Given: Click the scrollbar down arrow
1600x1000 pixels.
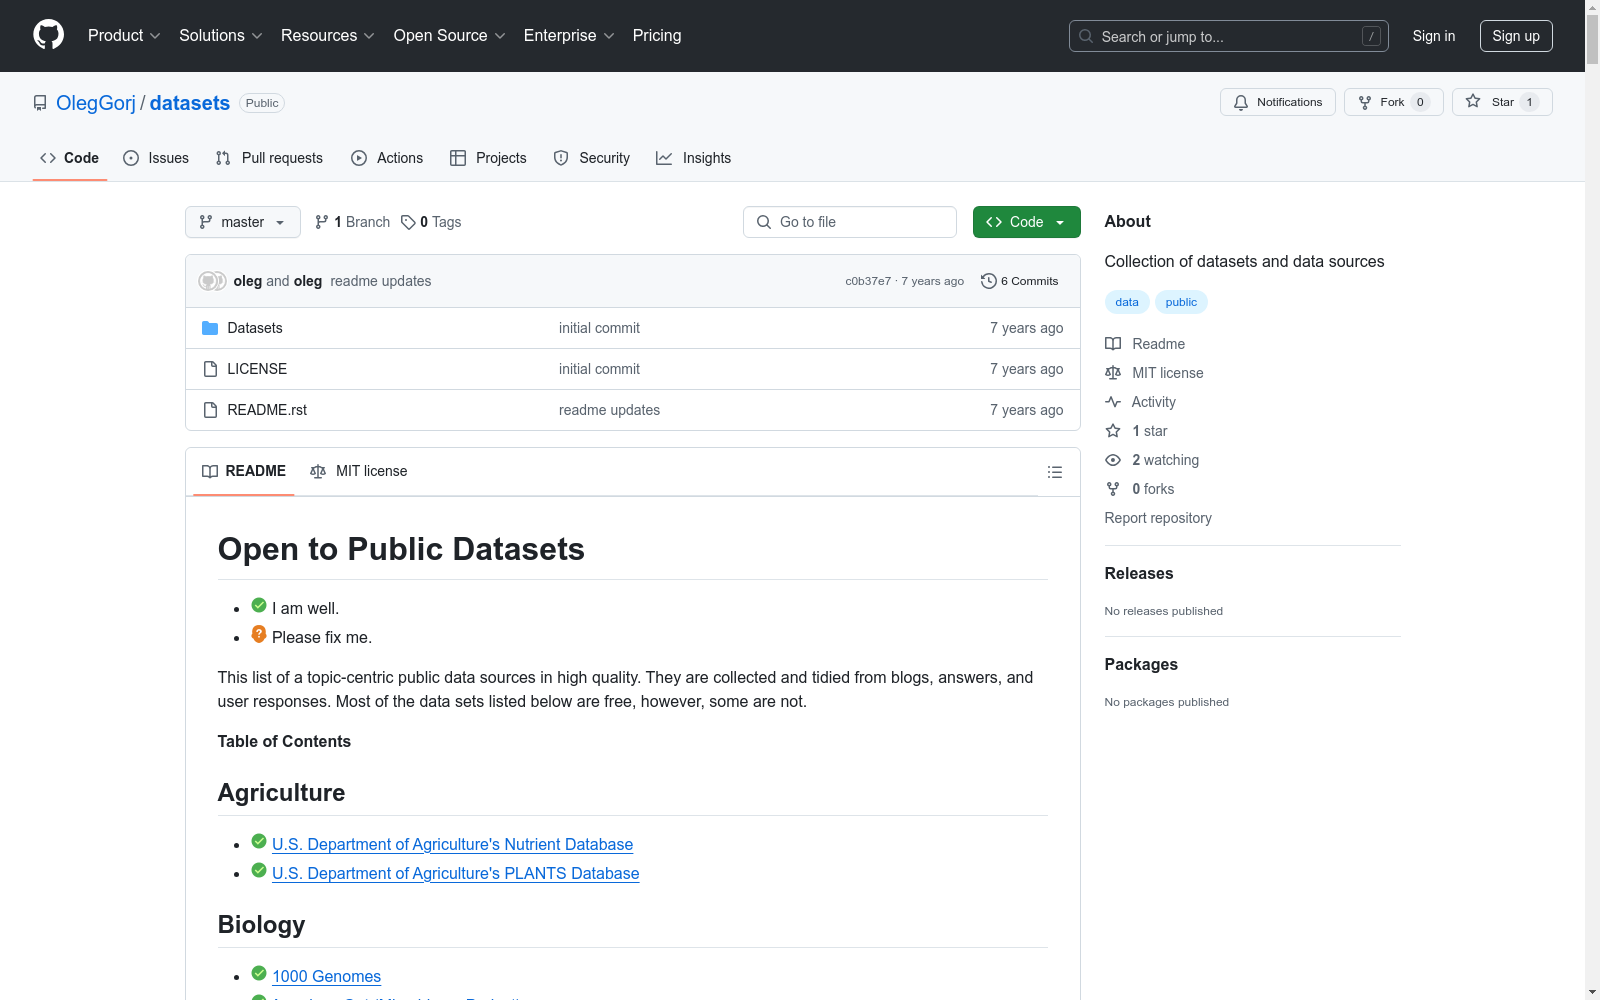Looking at the screenshot, I should coord(1592,992).
